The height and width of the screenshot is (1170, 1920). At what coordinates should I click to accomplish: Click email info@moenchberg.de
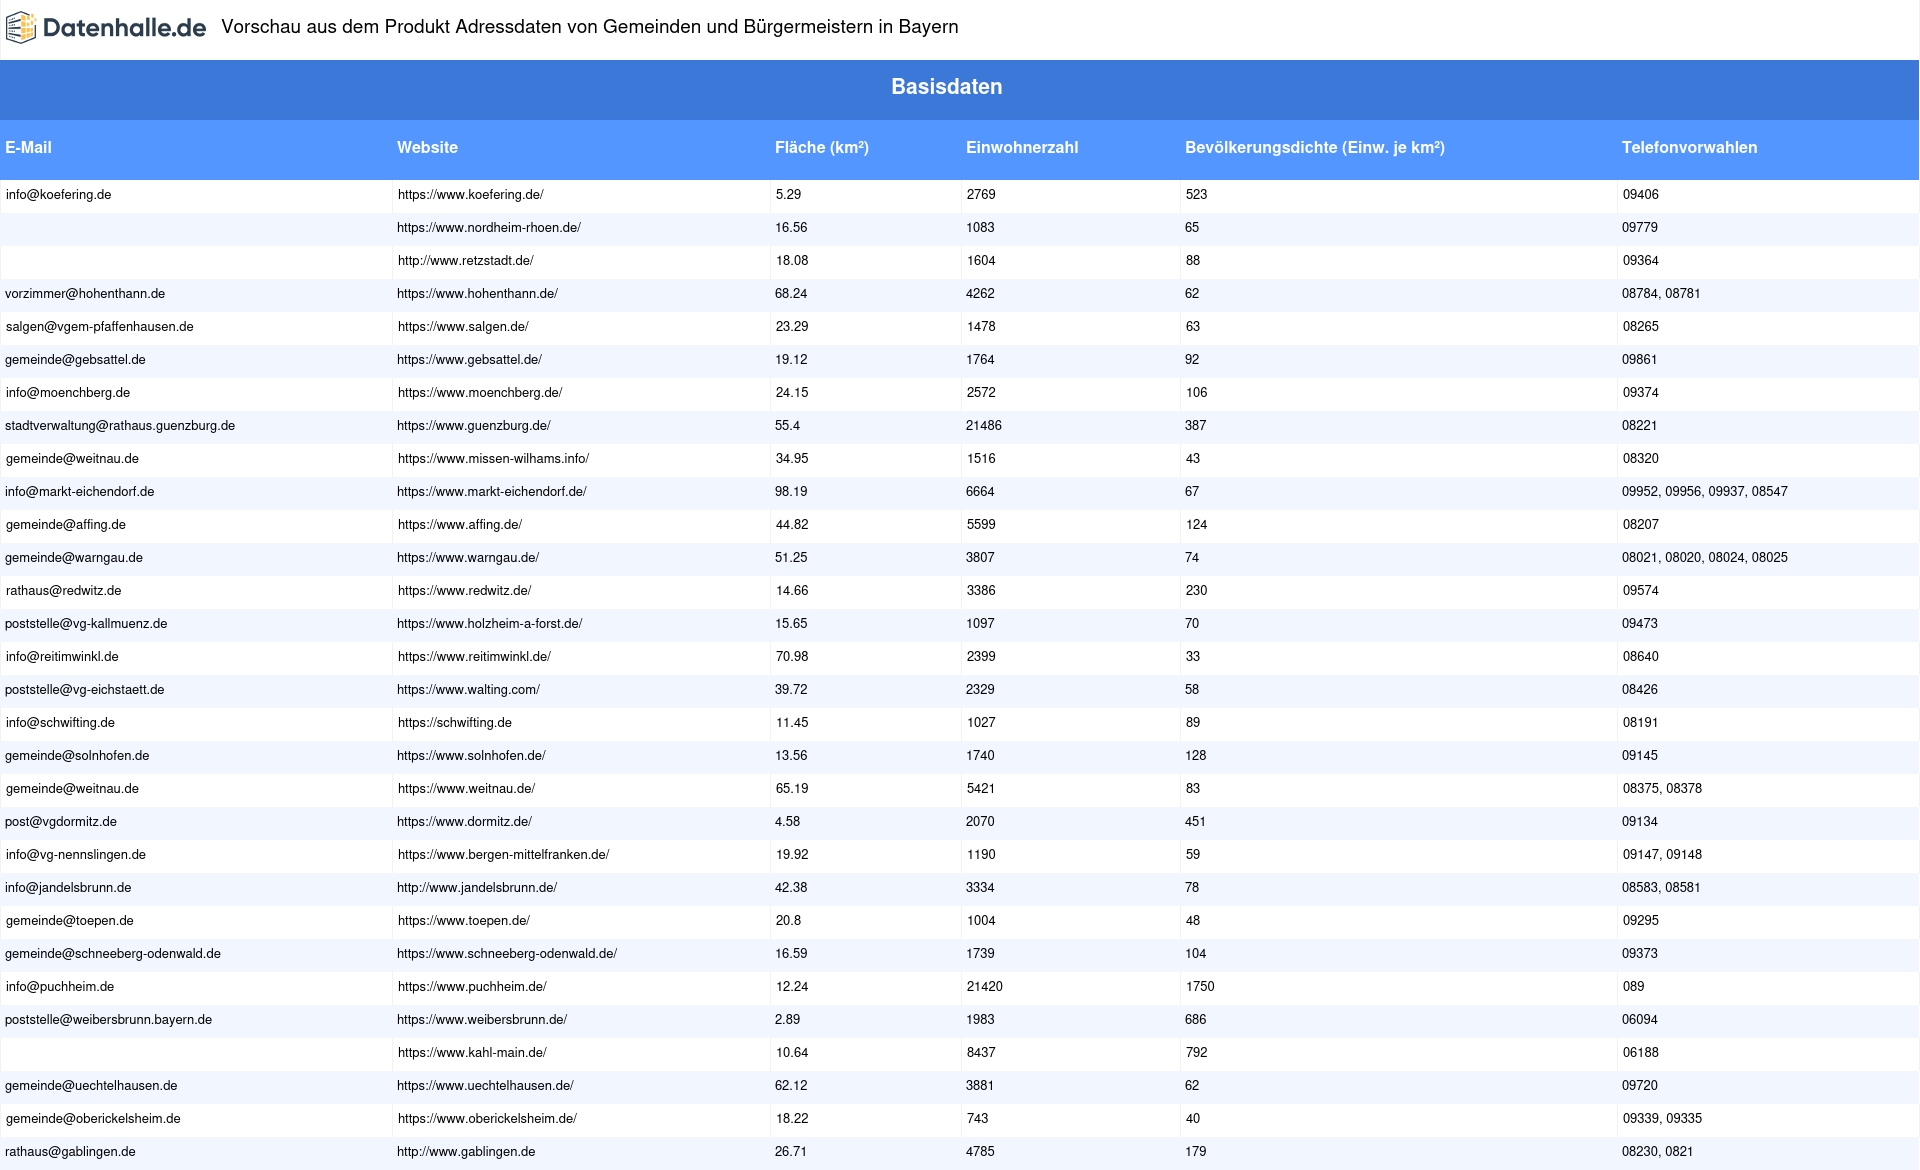67,393
